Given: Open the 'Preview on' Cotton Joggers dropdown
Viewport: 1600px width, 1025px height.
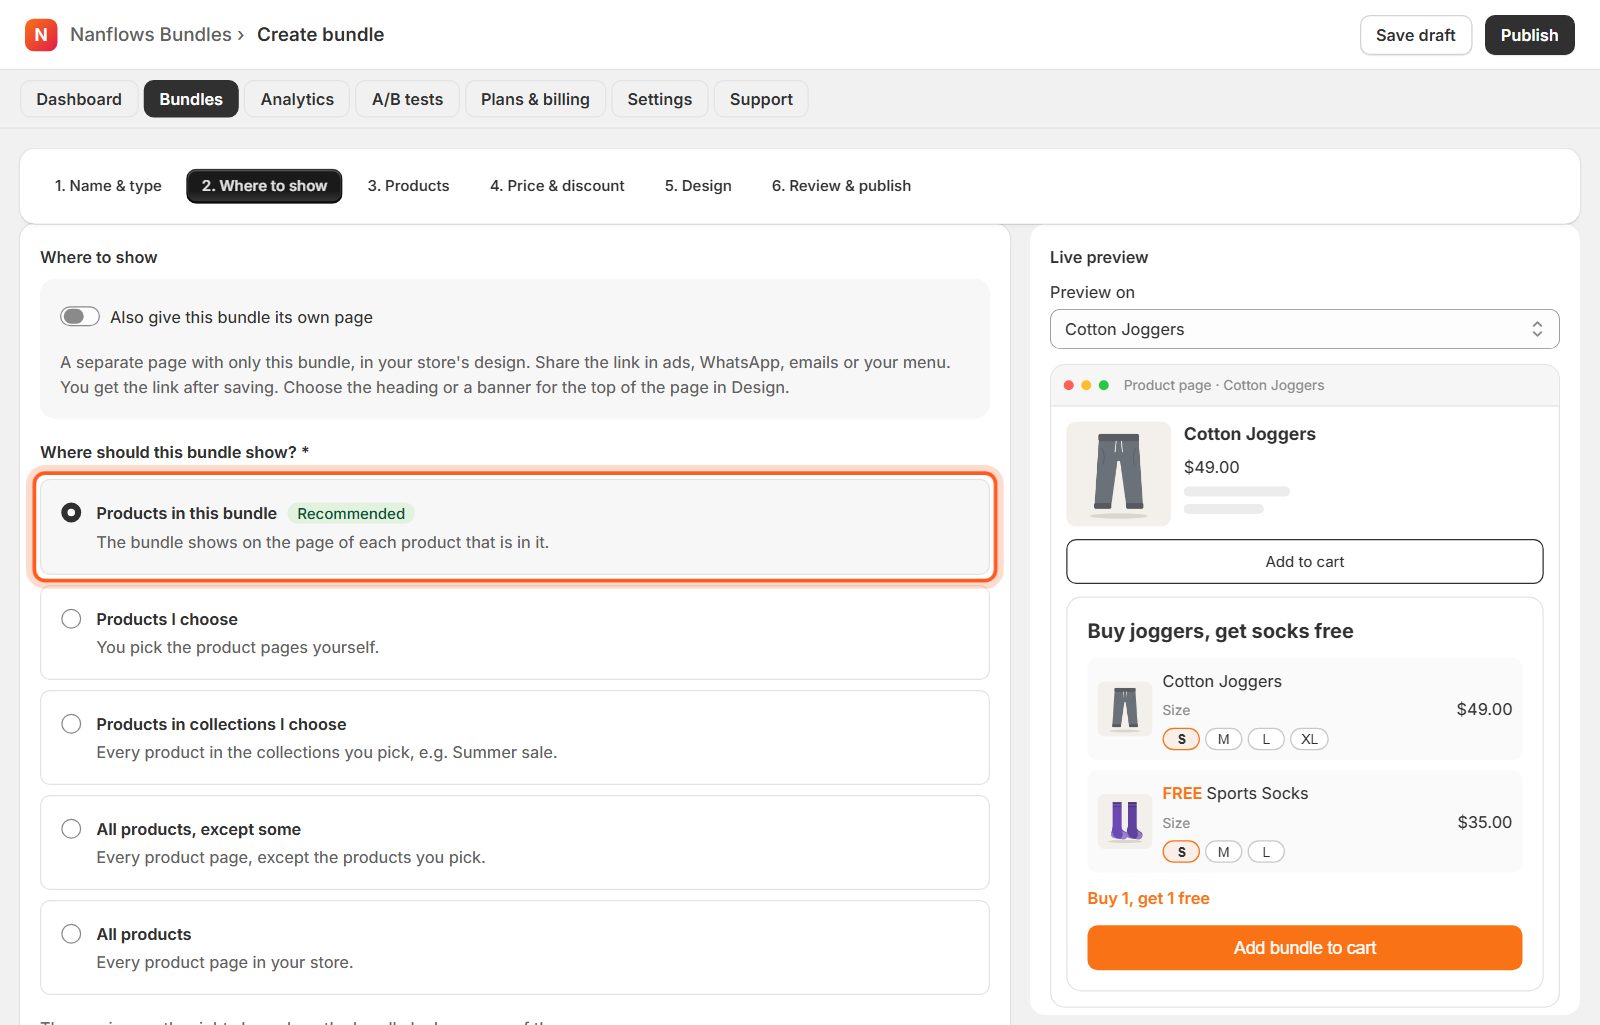Looking at the screenshot, I should tap(1304, 329).
